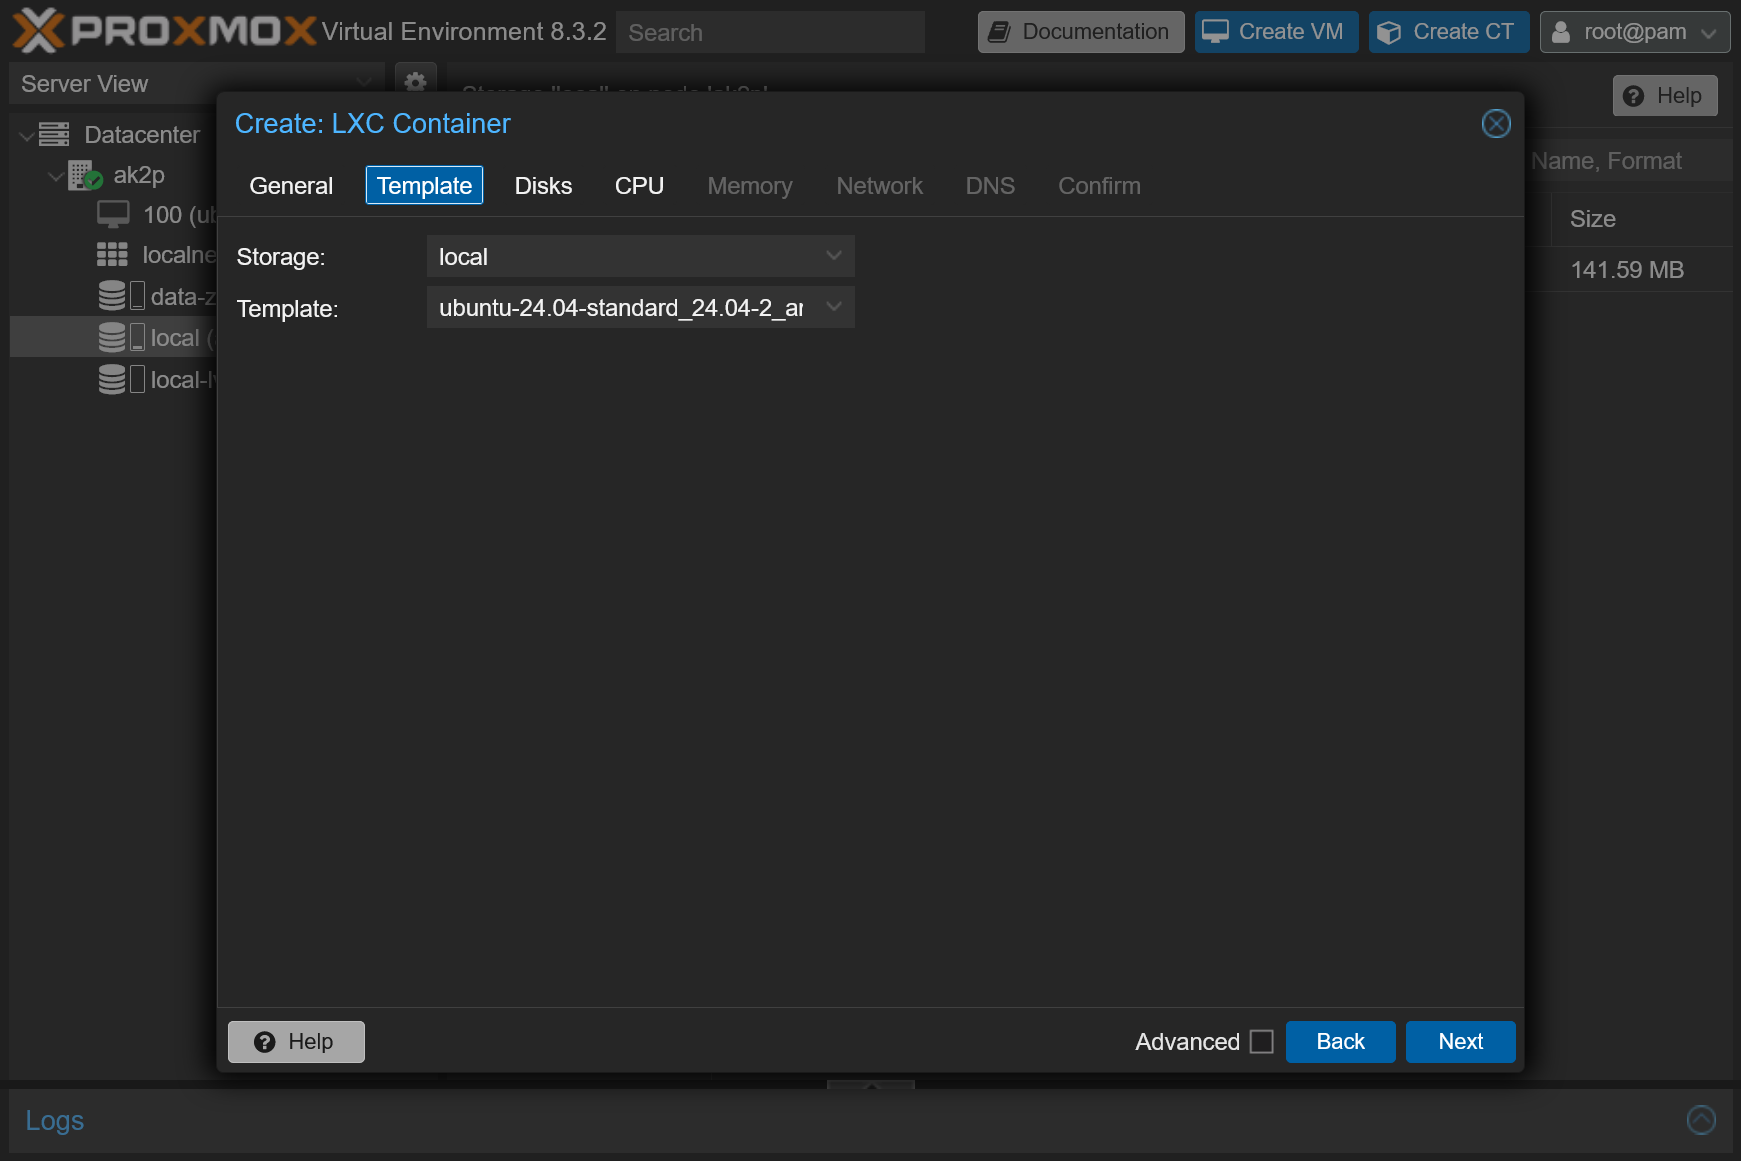Click the user icon beside root@pam
This screenshot has height=1161, width=1741.
[1560, 32]
